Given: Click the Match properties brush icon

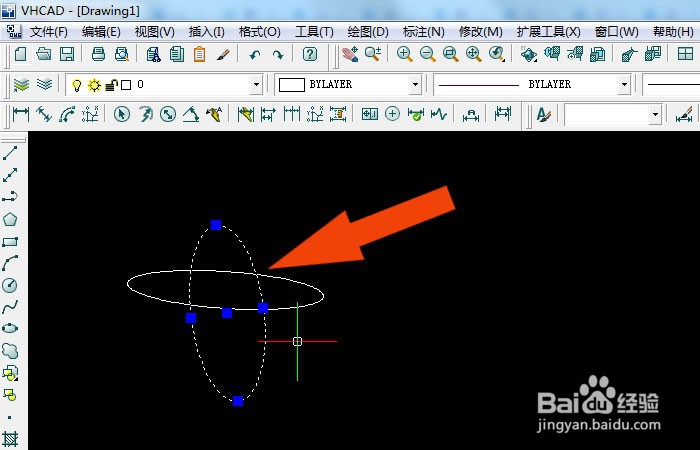Looking at the screenshot, I should coord(223,54).
